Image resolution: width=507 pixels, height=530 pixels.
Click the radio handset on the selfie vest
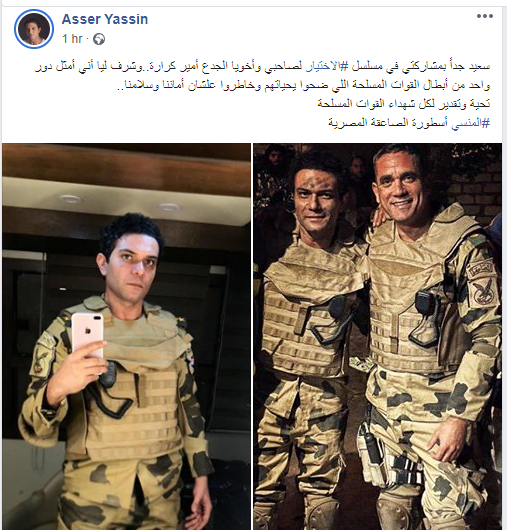[x=109, y=374]
